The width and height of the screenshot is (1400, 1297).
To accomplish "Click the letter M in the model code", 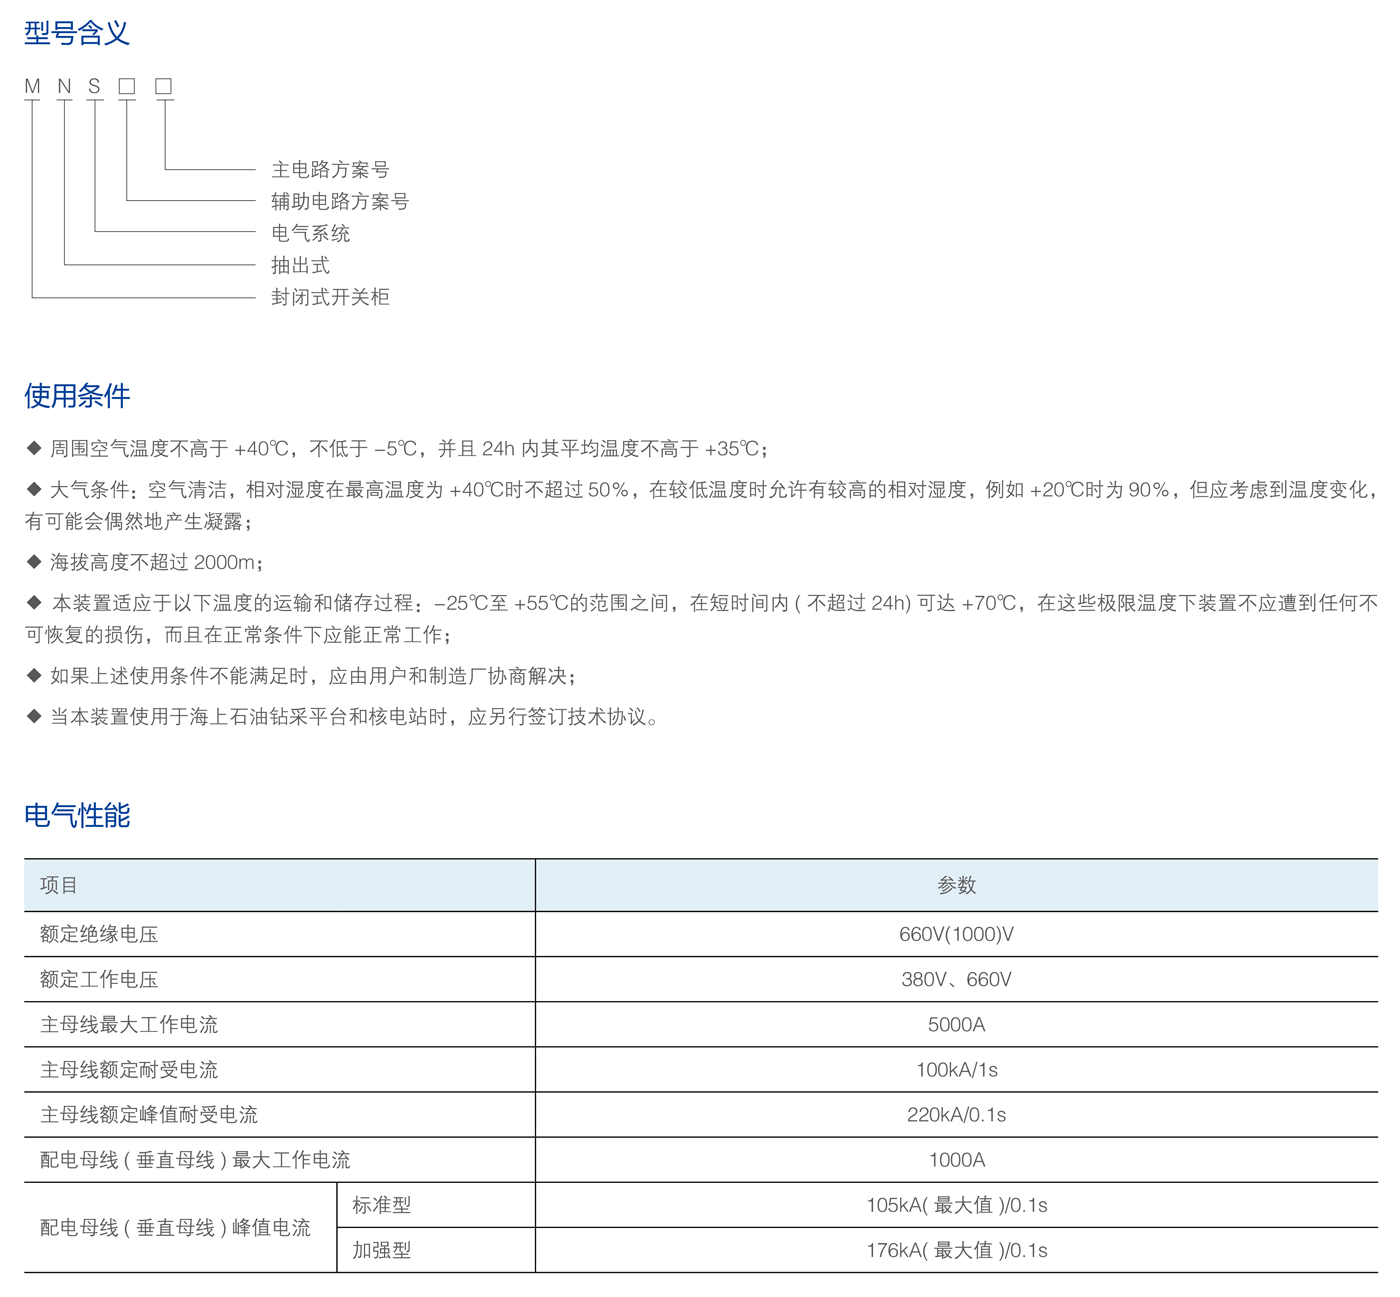I will pyautogui.click(x=32, y=87).
